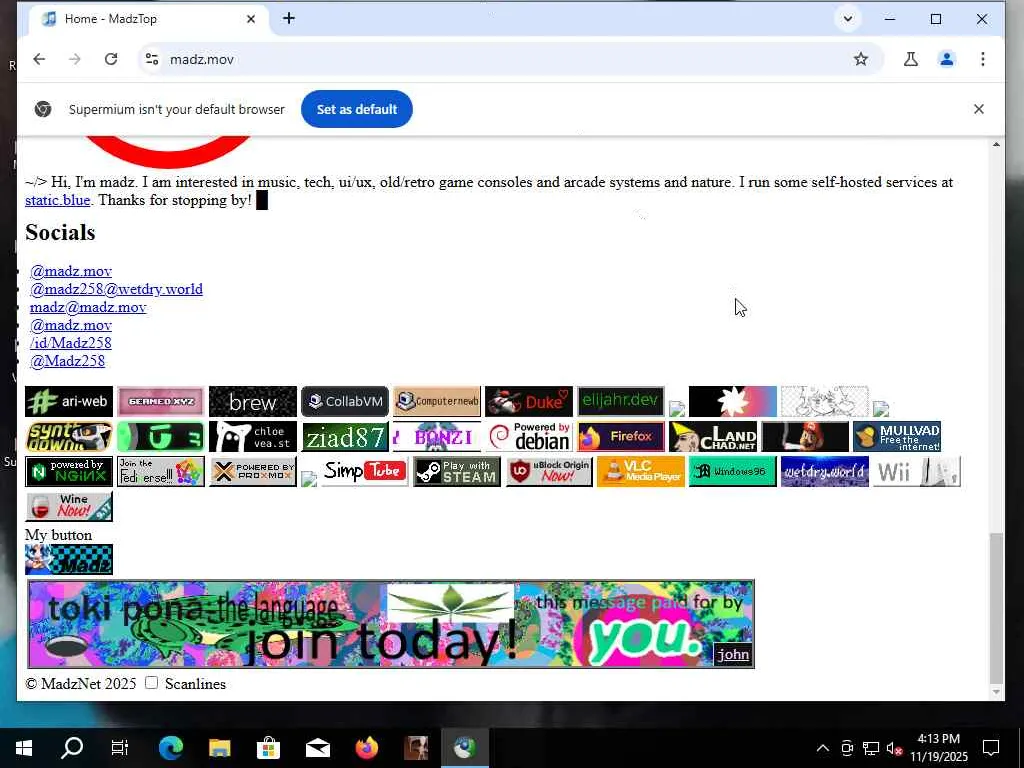This screenshot has width=1024, height=768.
Task: Open the toki pona join today banner
Action: (391, 624)
